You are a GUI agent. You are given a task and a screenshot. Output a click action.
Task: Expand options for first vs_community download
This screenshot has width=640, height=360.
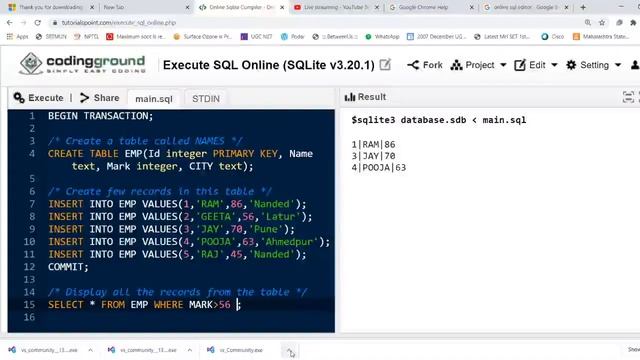click(x=91, y=350)
